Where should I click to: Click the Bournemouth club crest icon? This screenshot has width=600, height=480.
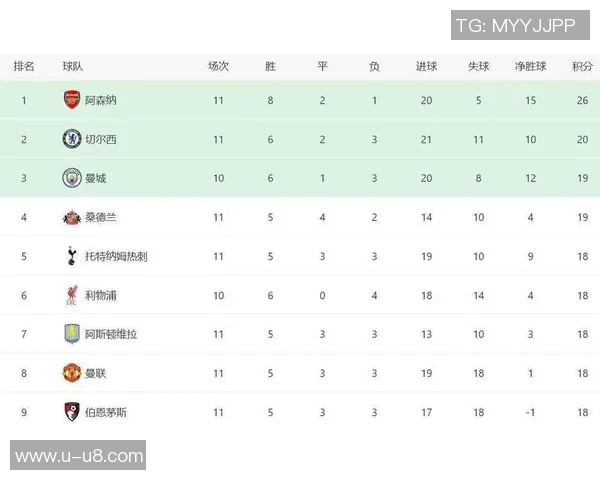click(72, 412)
